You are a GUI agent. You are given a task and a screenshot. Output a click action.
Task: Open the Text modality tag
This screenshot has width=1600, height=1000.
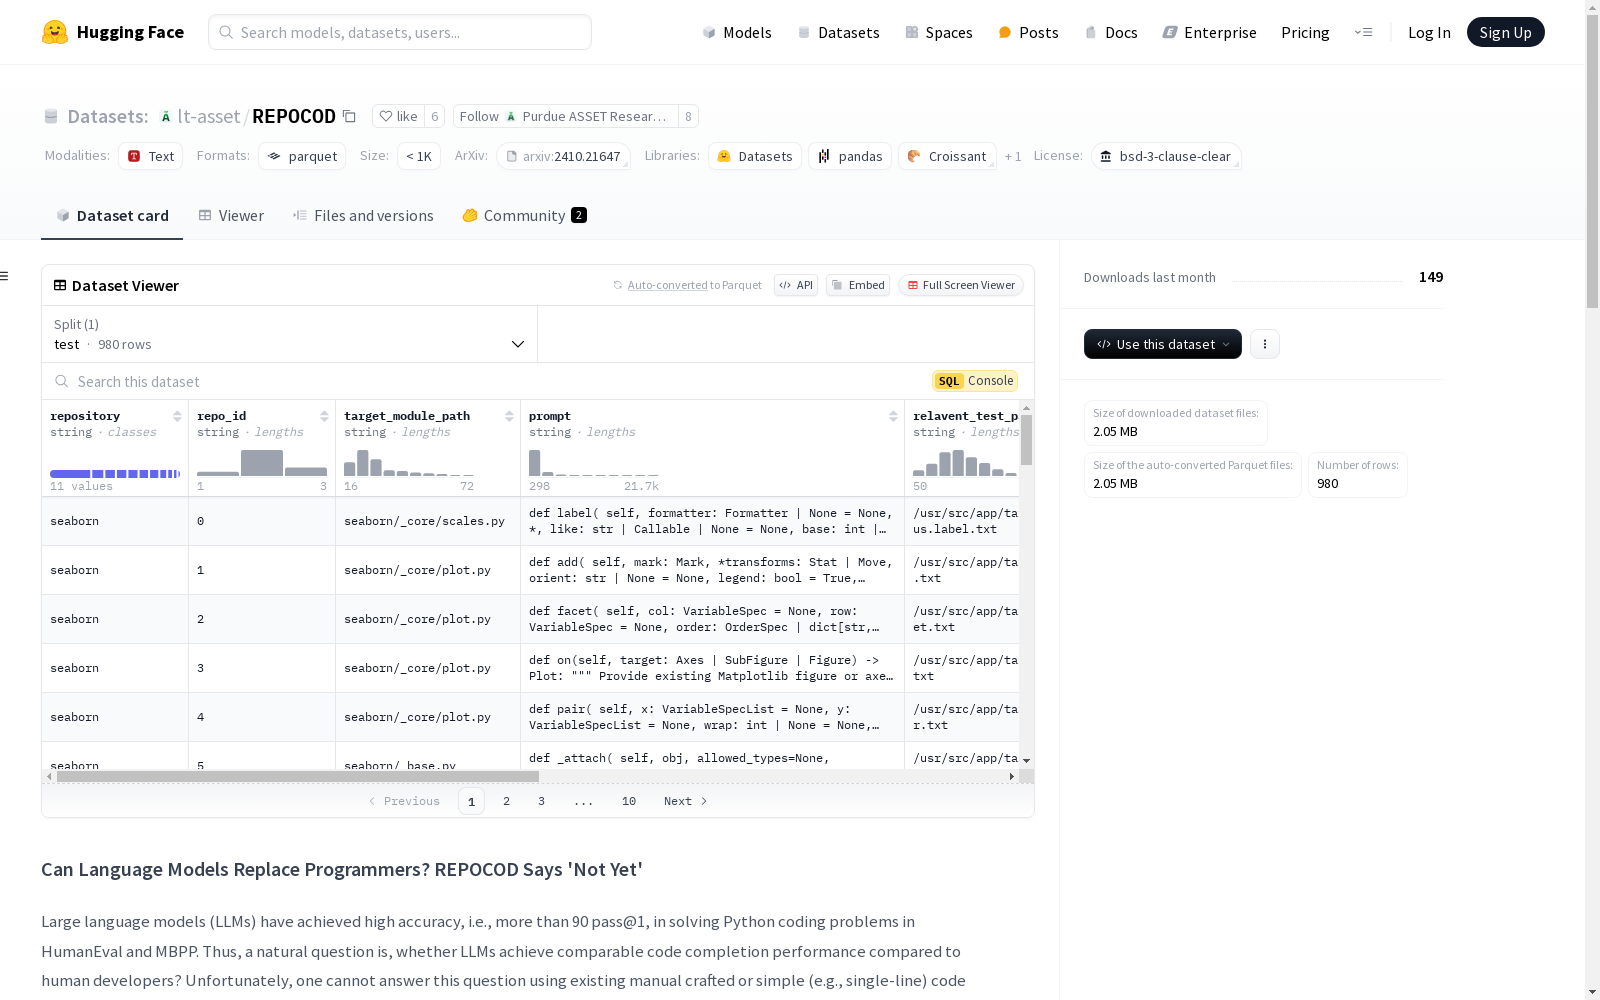(151, 156)
